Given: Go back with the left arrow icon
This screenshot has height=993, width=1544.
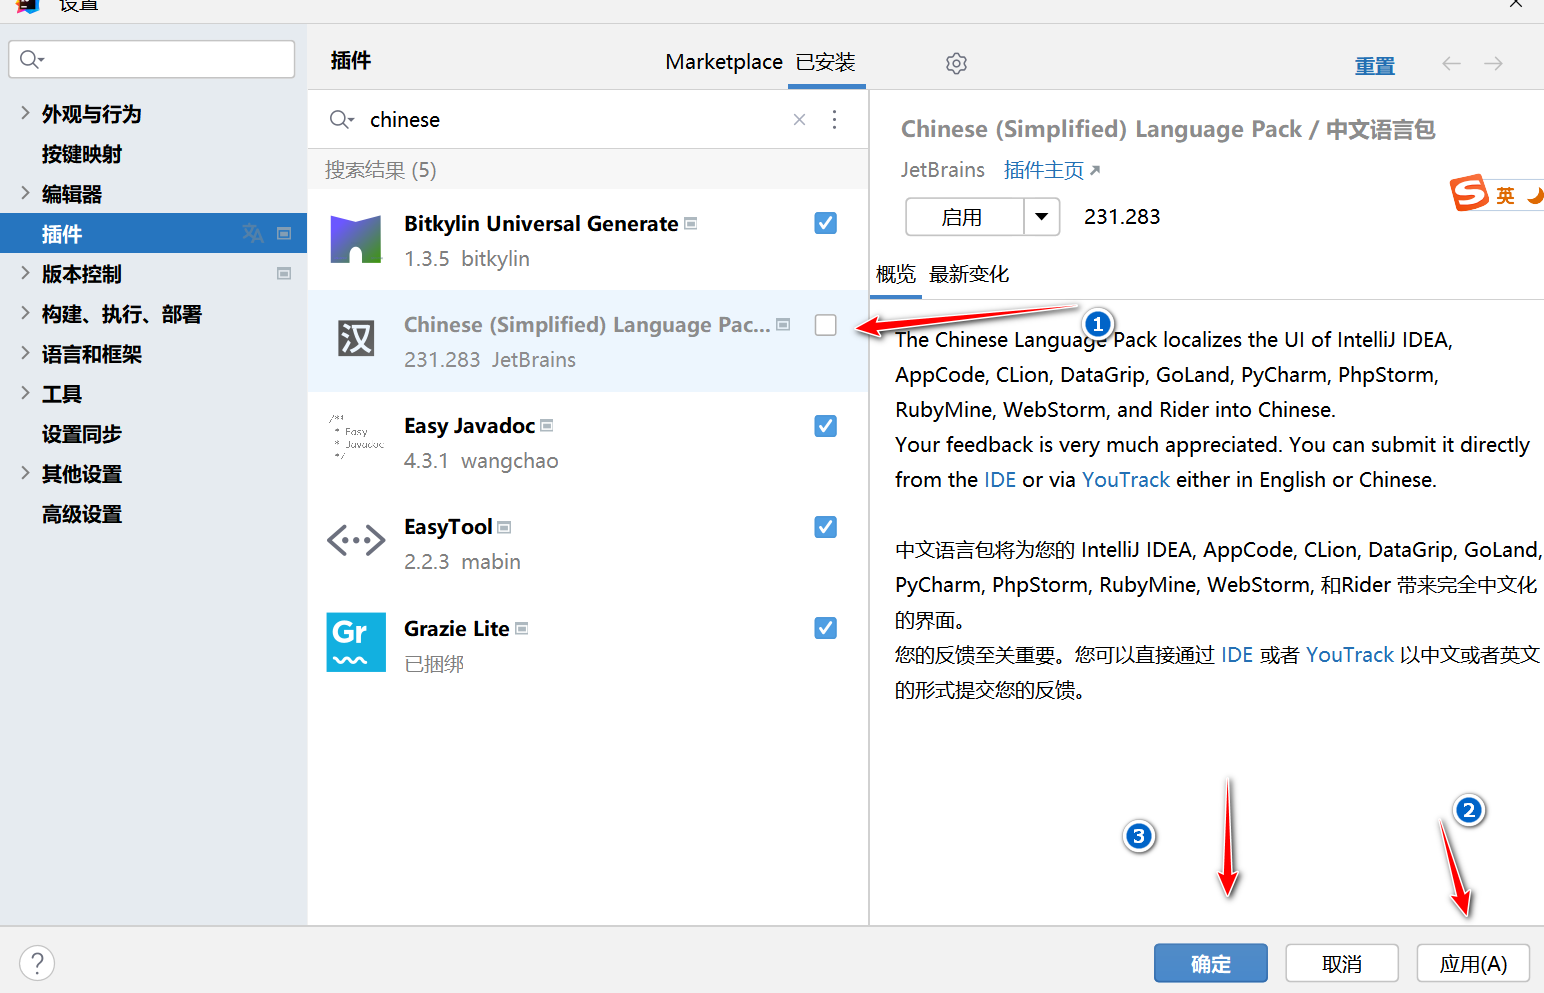Looking at the screenshot, I should click(x=1451, y=63).
